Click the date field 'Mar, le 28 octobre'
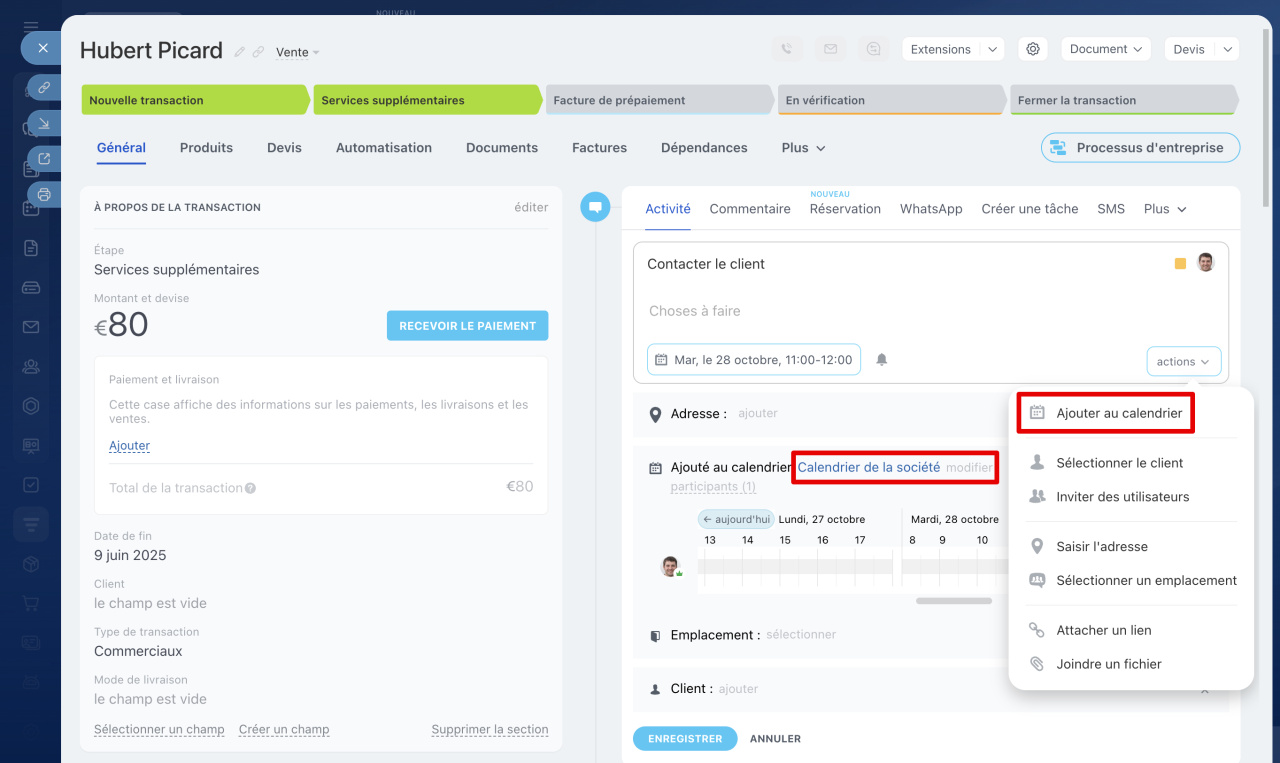 click(753, 360)
